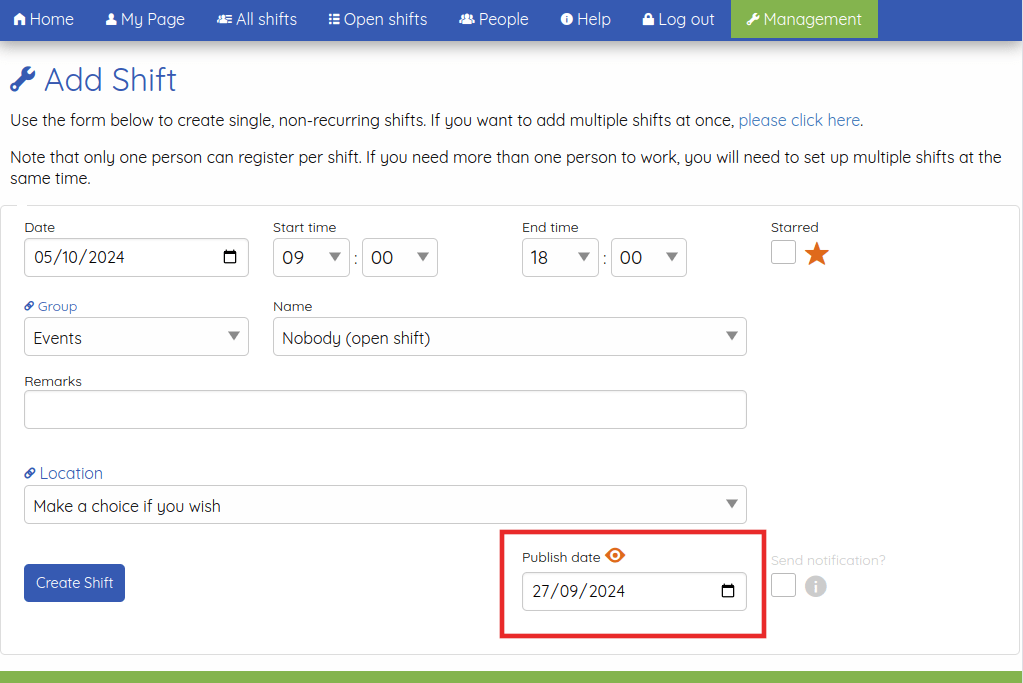Open All shifts via its list icon

pos(222,18)
